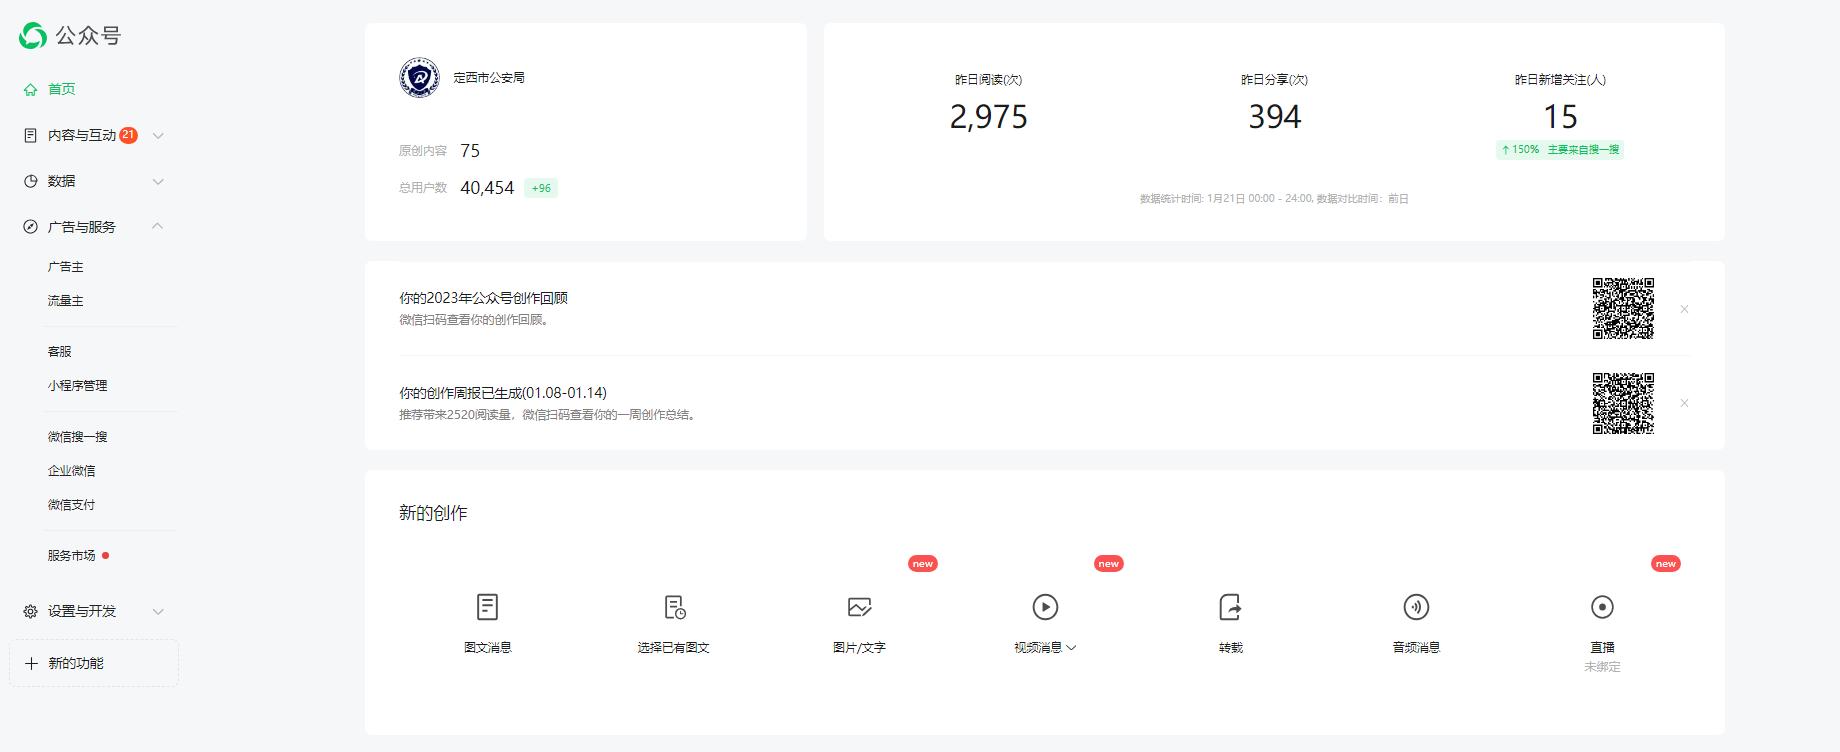Select the 转载 repost icon
Image resolution: width=1840 pixels, height=752 pixels.
[x=1230, y=607]
